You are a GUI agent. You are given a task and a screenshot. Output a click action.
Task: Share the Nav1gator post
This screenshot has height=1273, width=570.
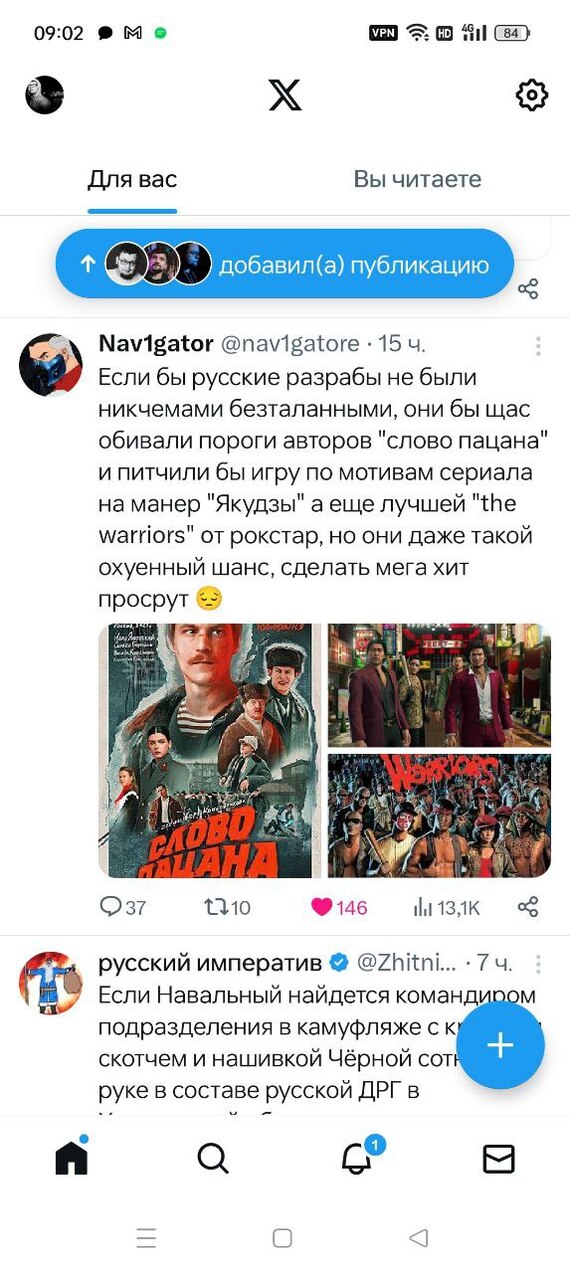[528, 907]
